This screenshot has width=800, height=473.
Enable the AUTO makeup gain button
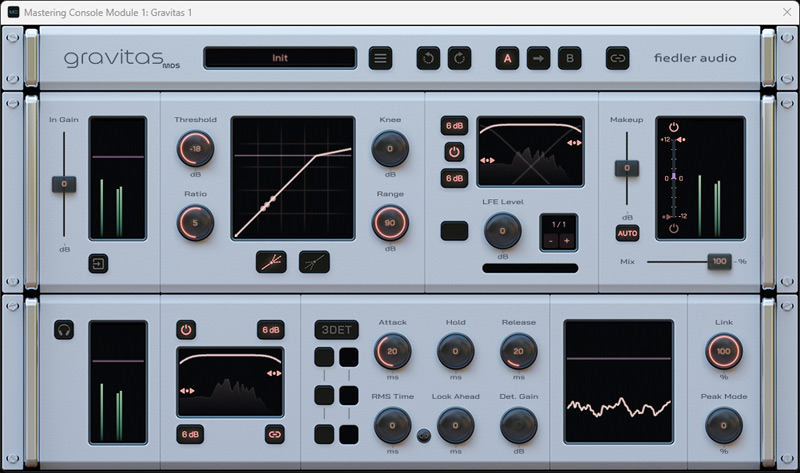627,234
